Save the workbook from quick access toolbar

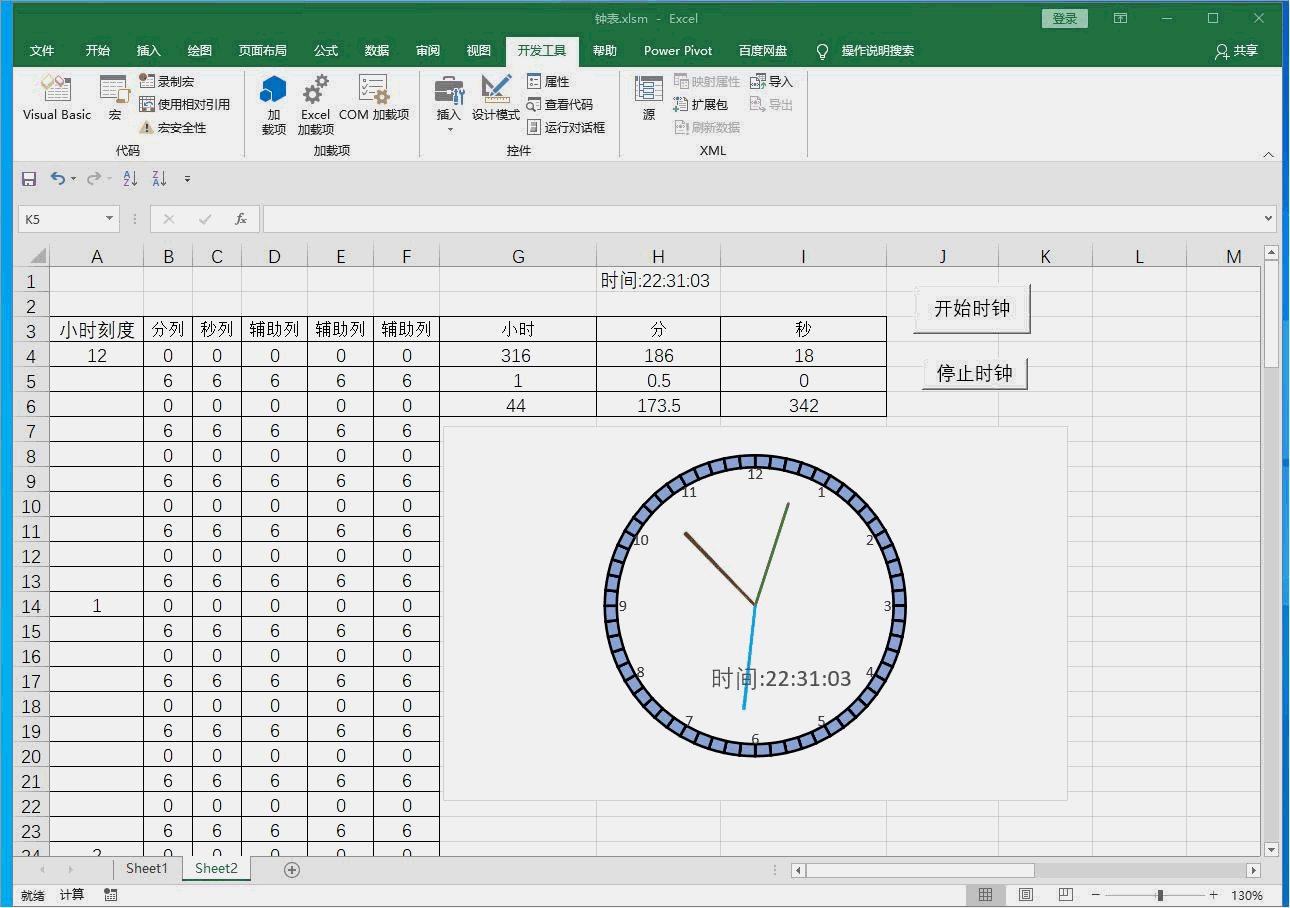29,179
